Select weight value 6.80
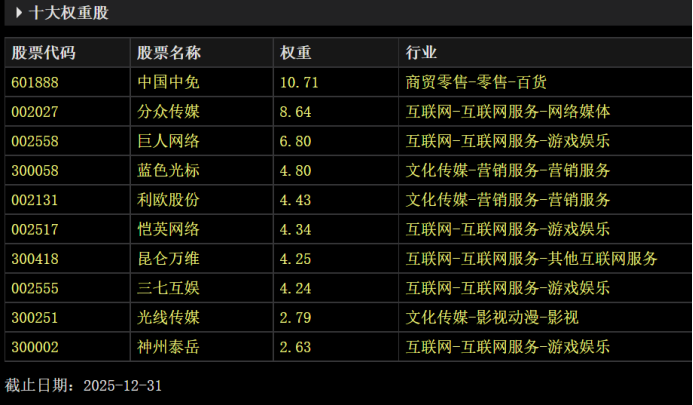This screenshot has width=693, height=405. pos(295,141)
